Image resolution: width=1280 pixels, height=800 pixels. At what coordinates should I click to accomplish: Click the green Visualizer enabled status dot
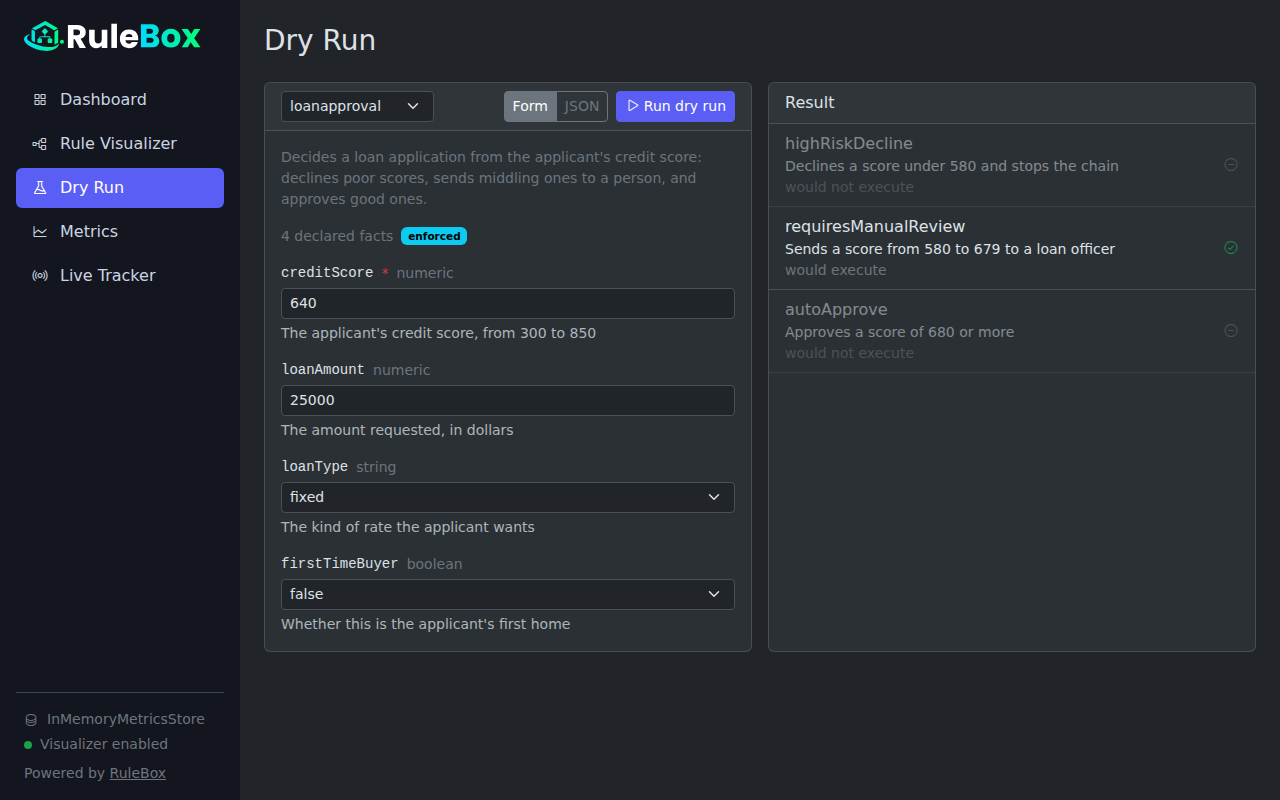pos(28,745)
